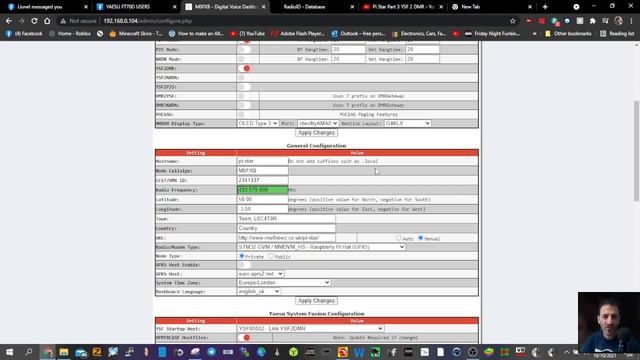Click the Radio Frequency input field

[x=262, y=190]
